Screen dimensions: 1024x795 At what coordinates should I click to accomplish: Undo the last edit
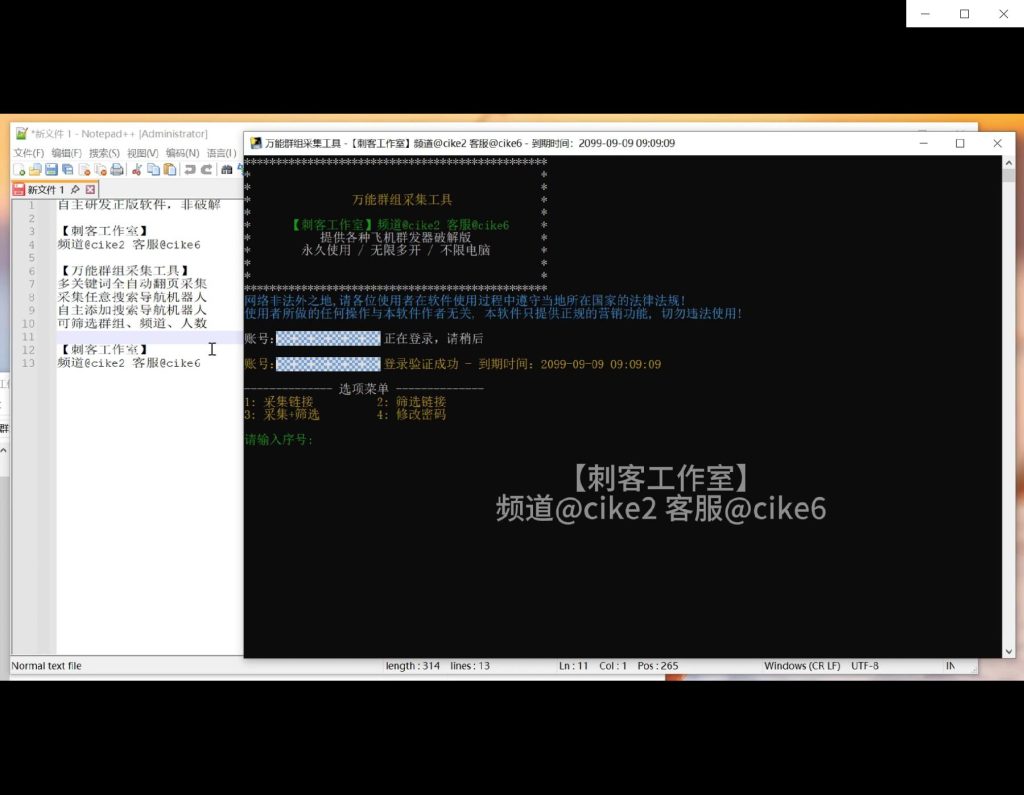189,168
